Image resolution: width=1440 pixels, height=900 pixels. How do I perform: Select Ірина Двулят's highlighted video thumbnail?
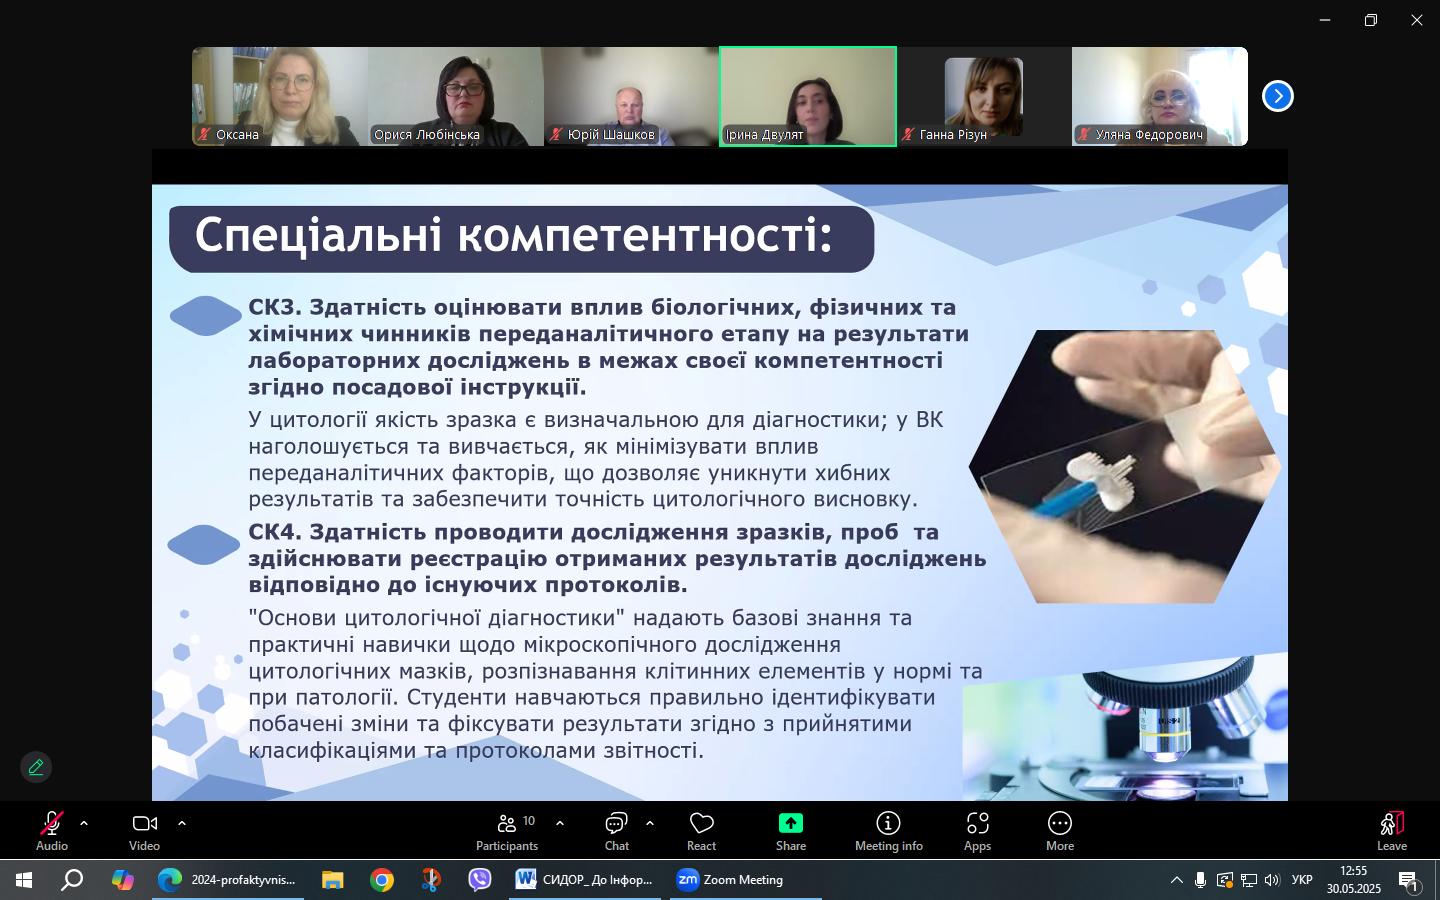pyautogui.click(x=808, y=96)
